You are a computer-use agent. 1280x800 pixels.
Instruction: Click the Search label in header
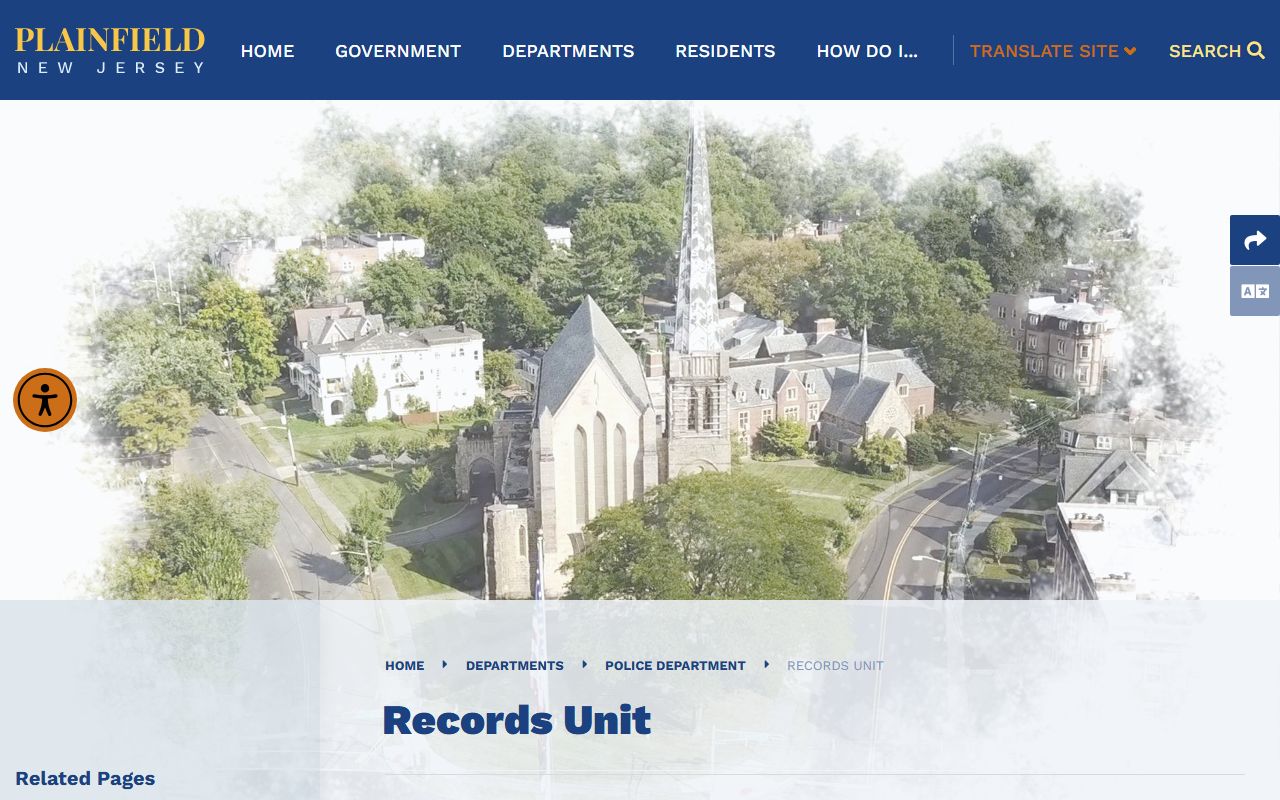1204,51
